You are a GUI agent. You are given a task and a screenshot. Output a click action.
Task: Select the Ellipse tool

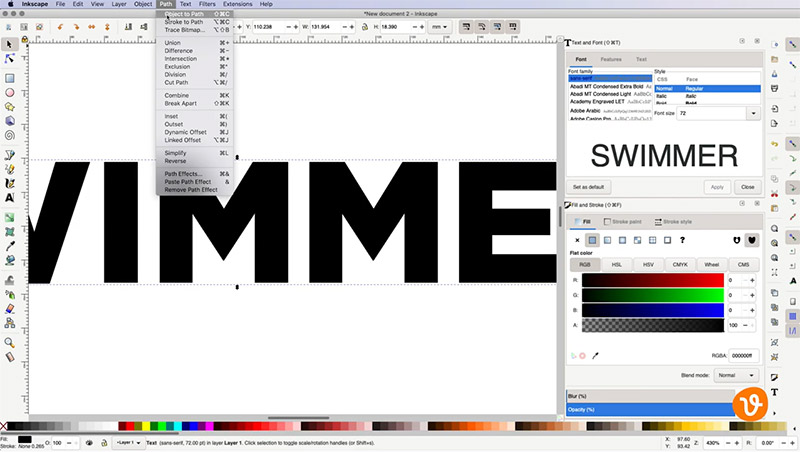pyautogui.click(x=9, y=92)
